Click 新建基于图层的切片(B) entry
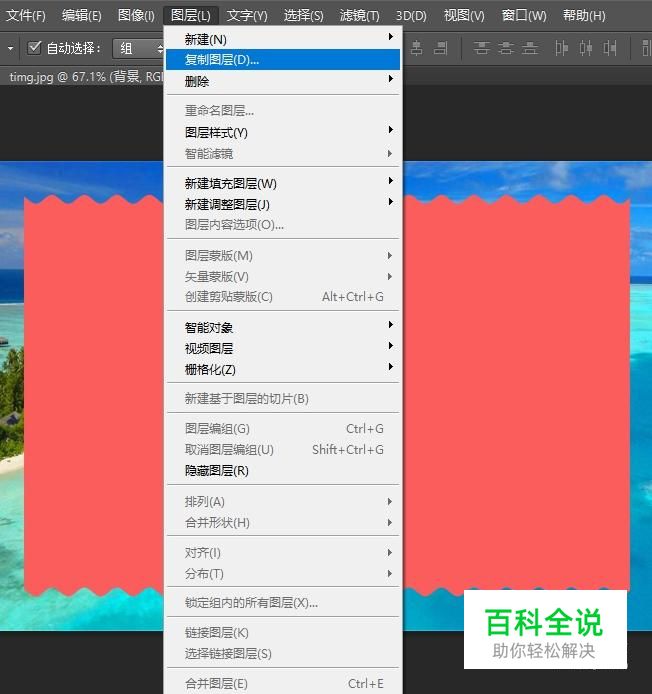 click(283, 399)
